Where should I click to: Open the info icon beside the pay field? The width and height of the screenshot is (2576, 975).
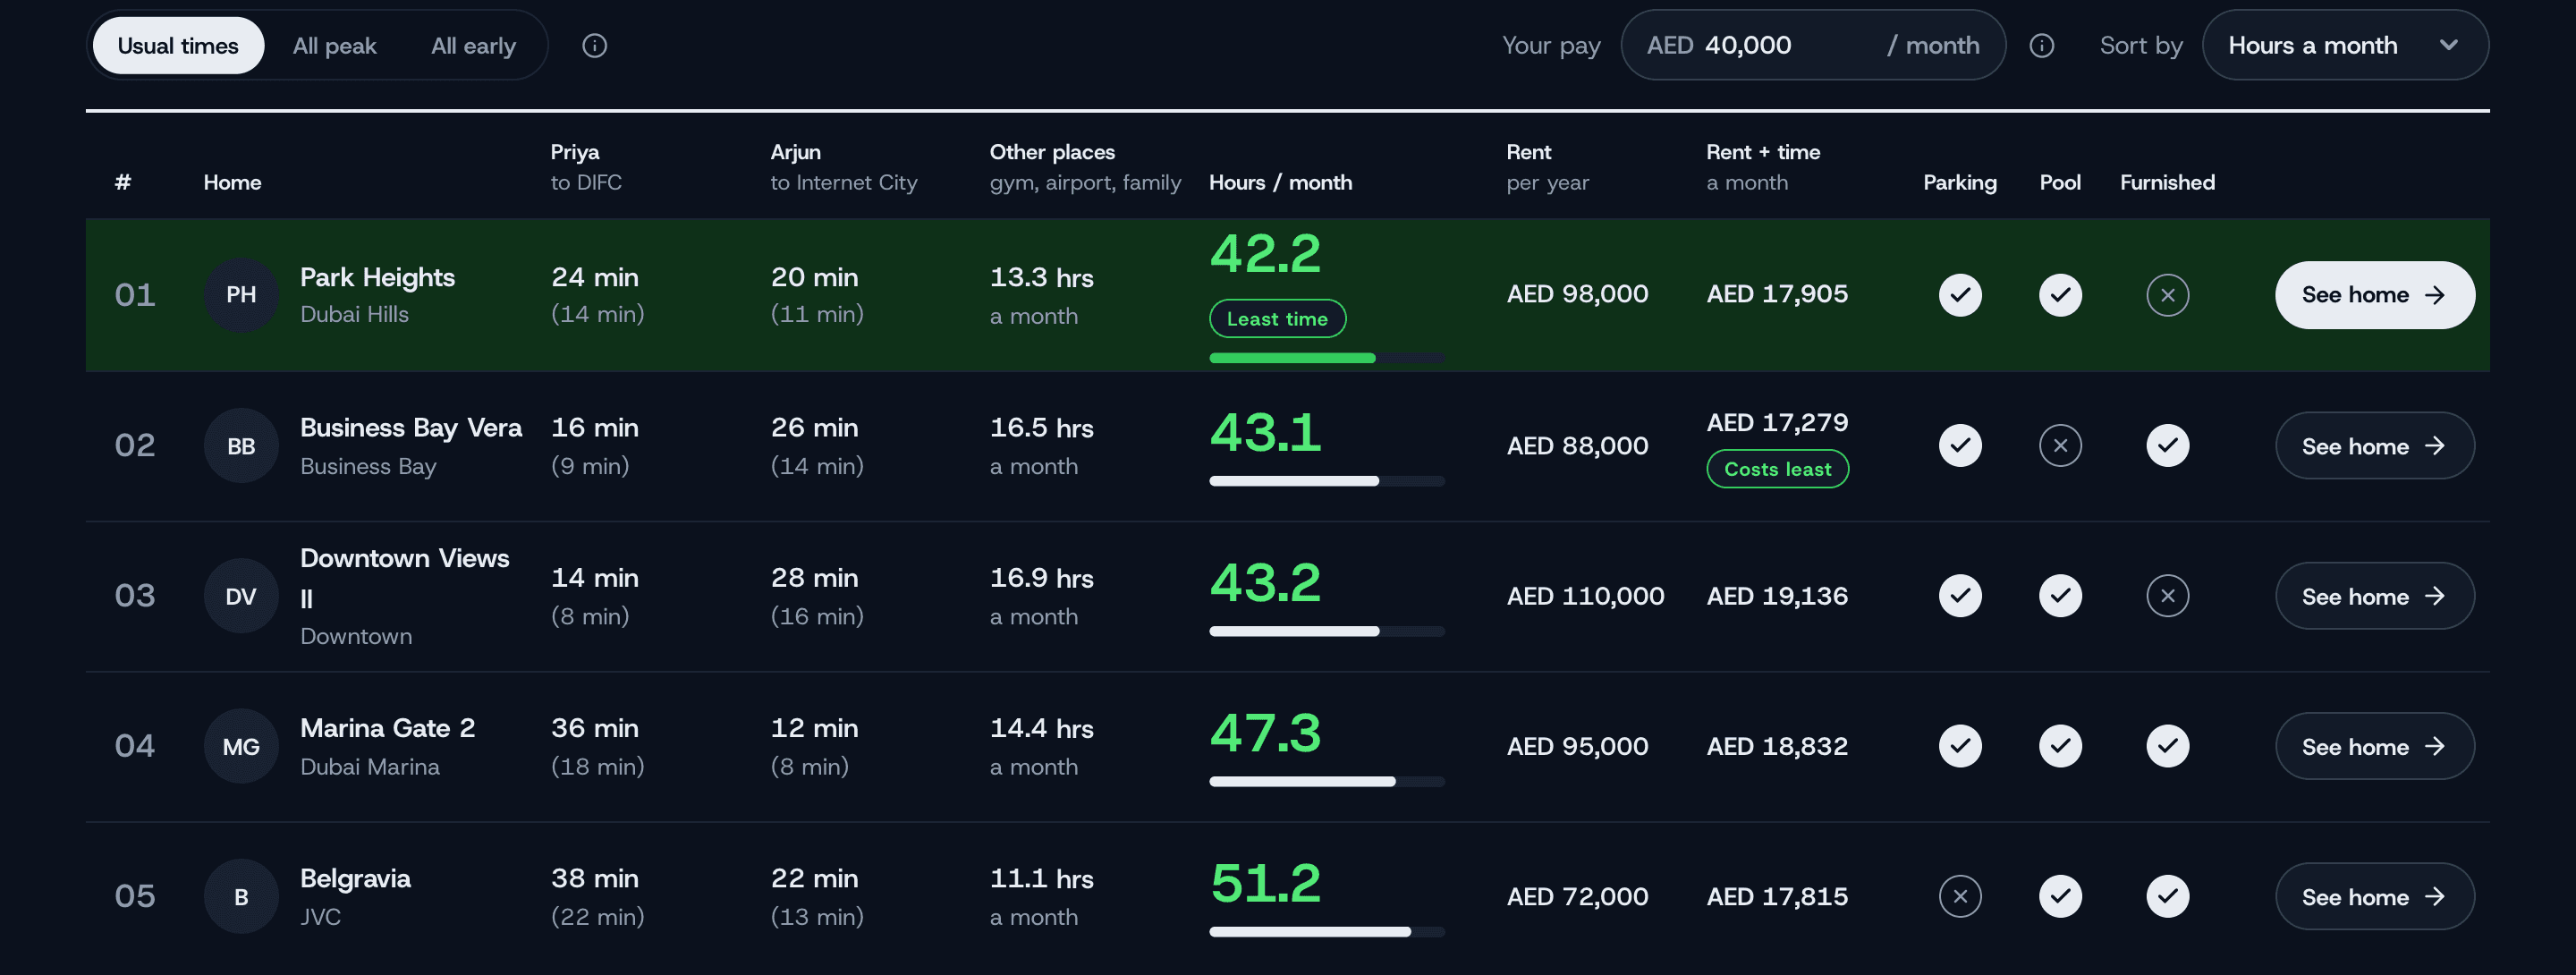[x=2042, y=46]
